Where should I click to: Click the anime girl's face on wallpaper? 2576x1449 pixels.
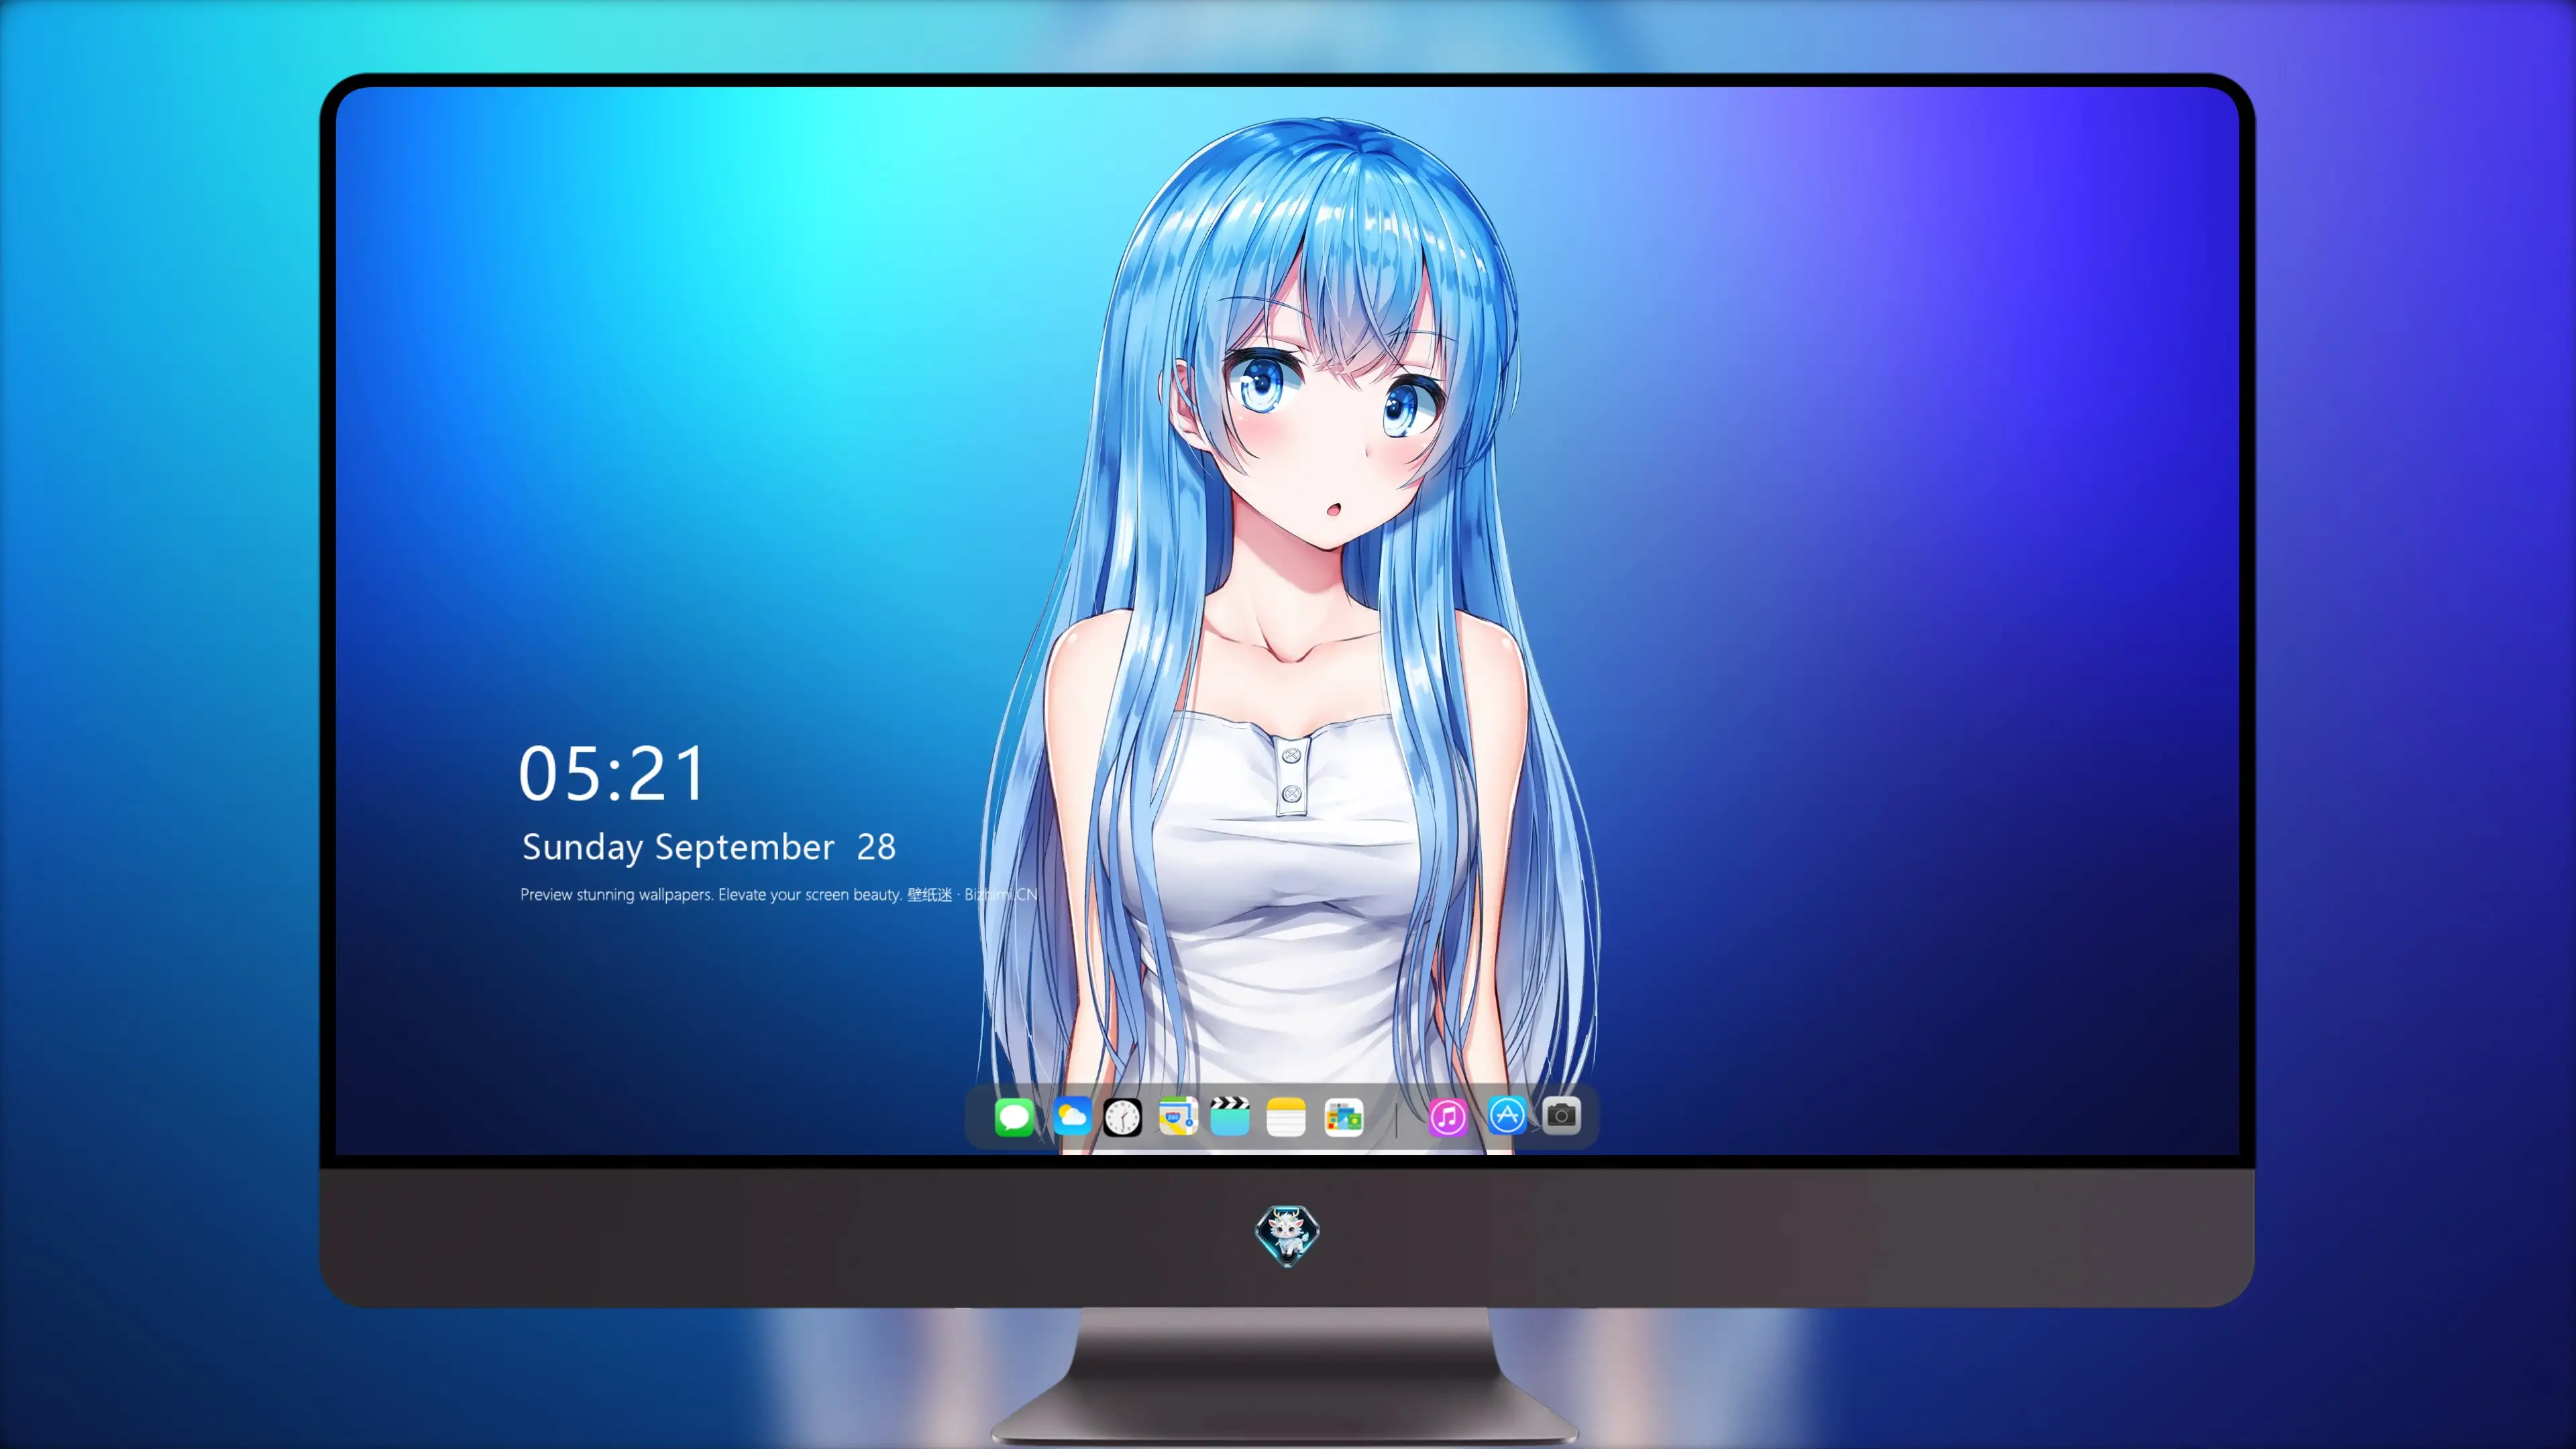[x=1330, y=430]
